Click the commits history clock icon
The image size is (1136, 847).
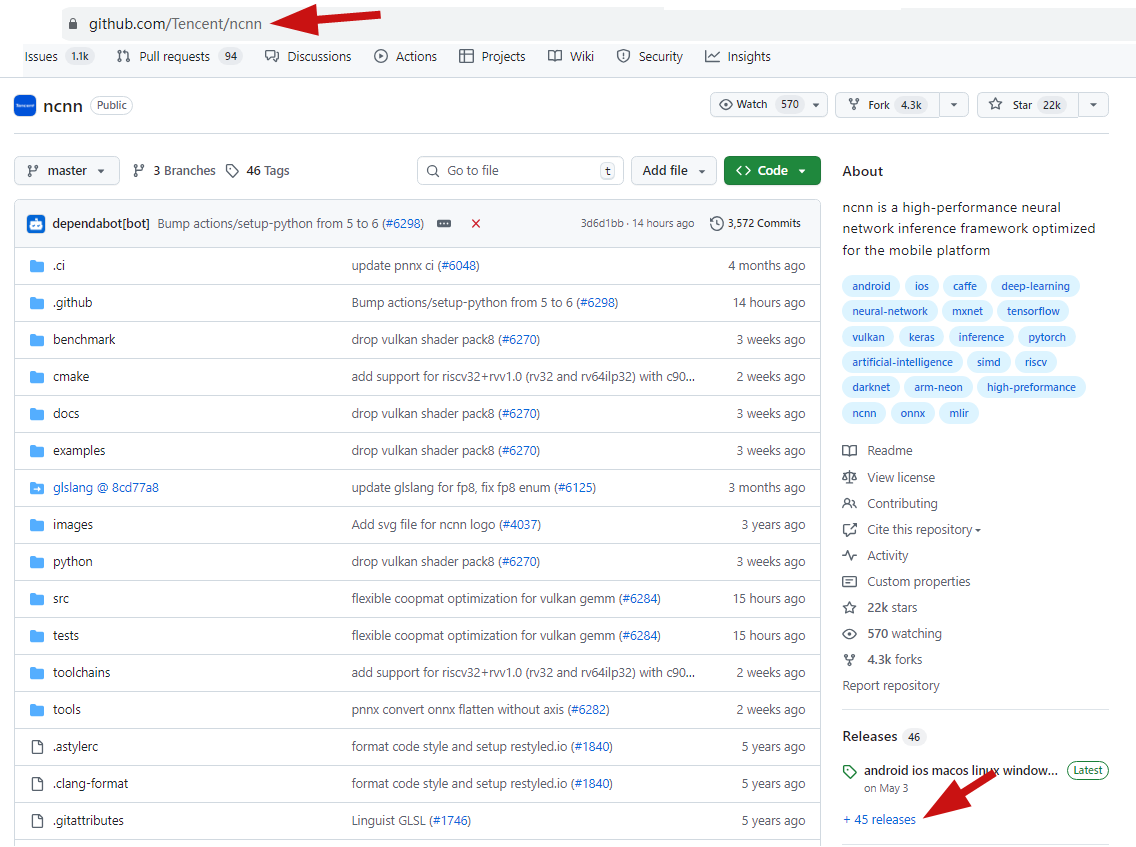tap(716, 224)
